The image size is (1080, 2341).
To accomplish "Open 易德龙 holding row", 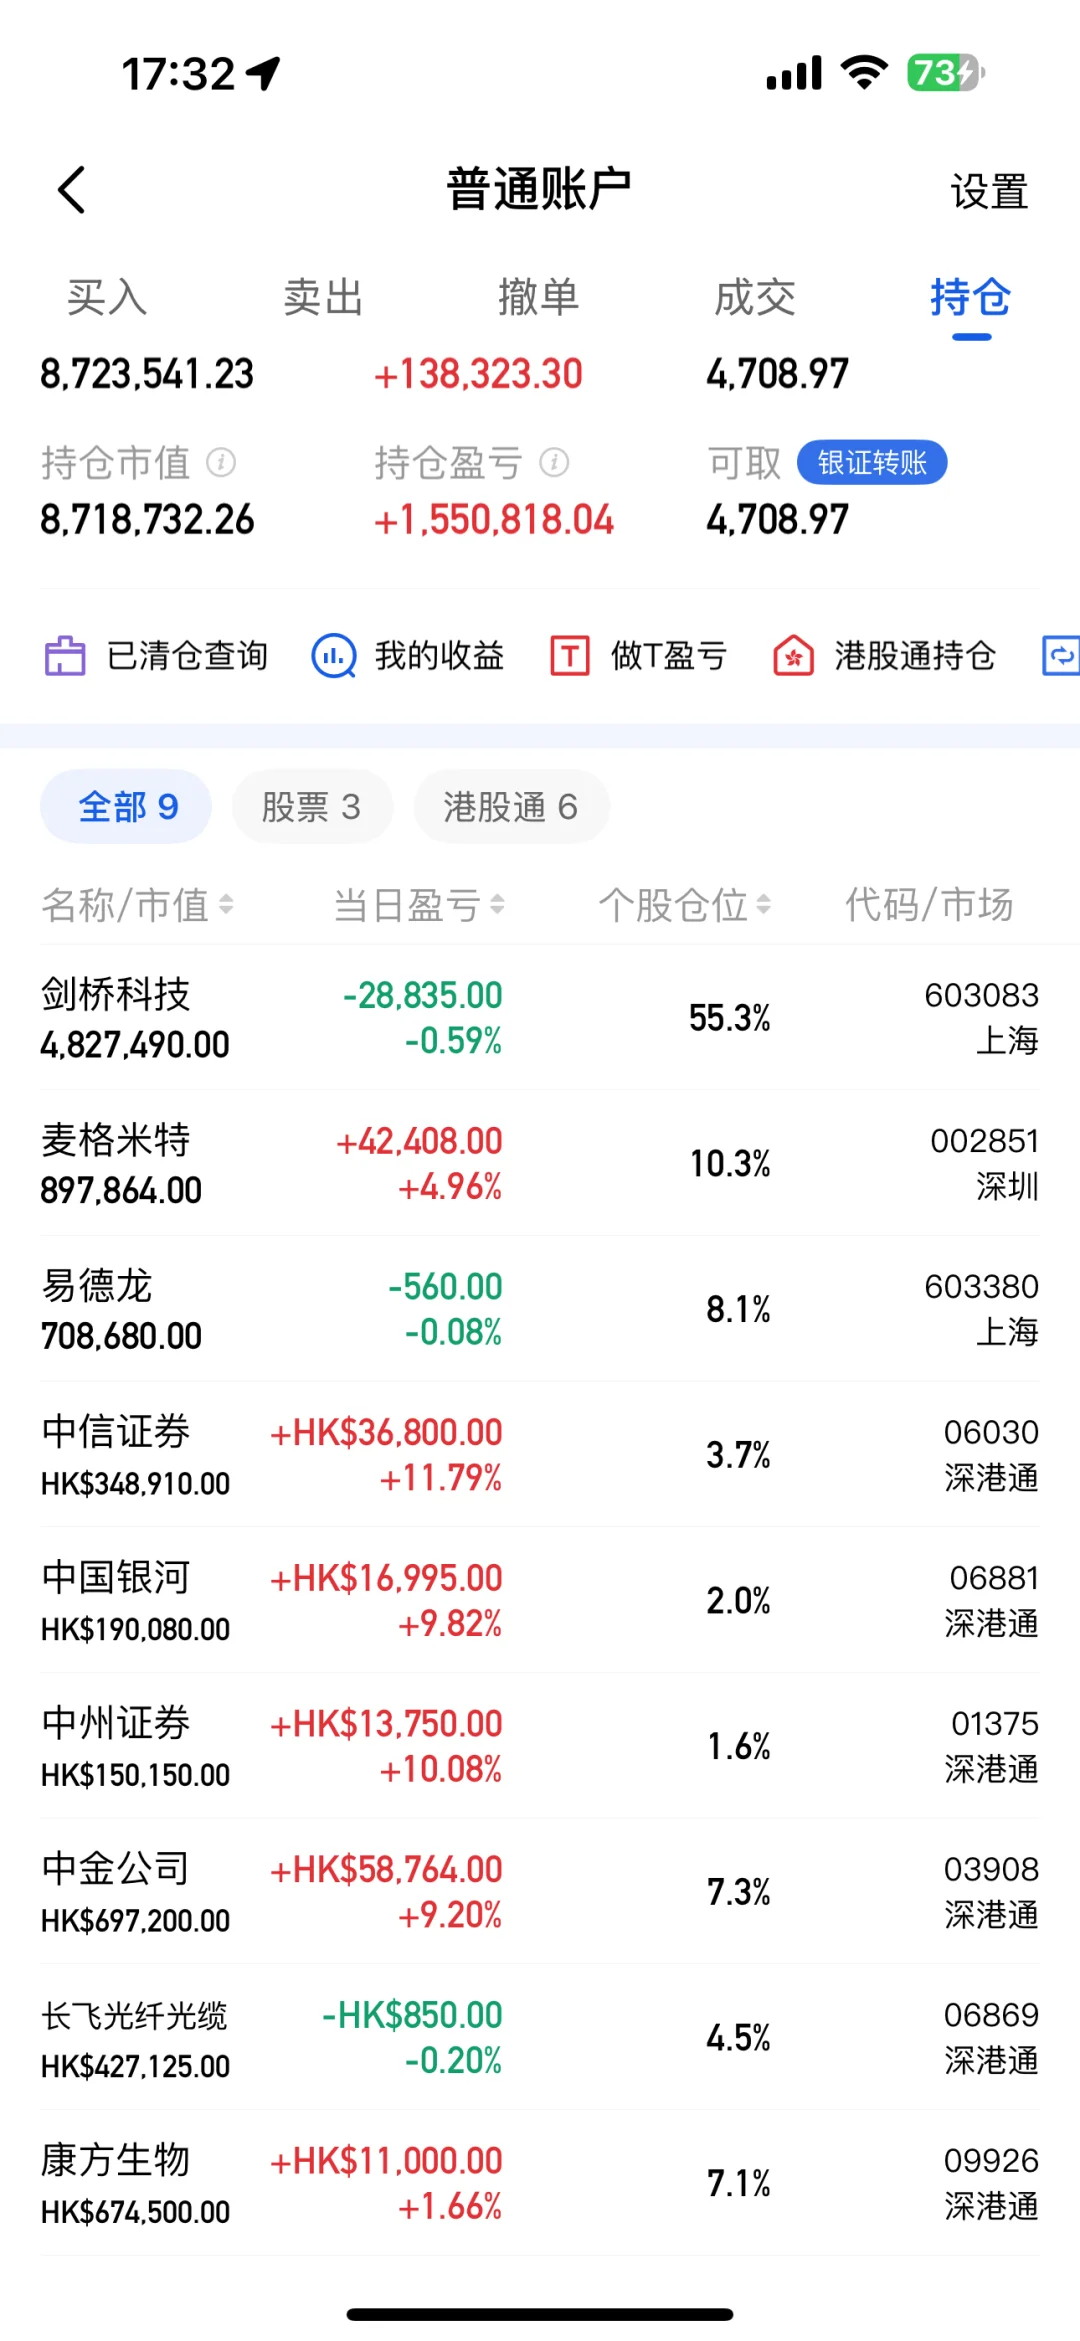I will [540, 1309].
